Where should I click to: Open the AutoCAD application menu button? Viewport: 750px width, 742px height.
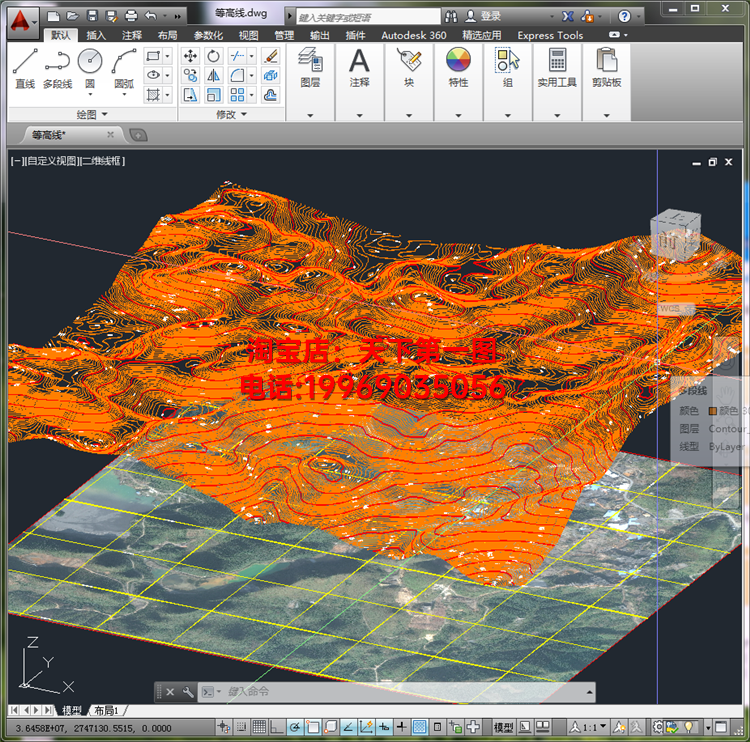tap(22, 22)
